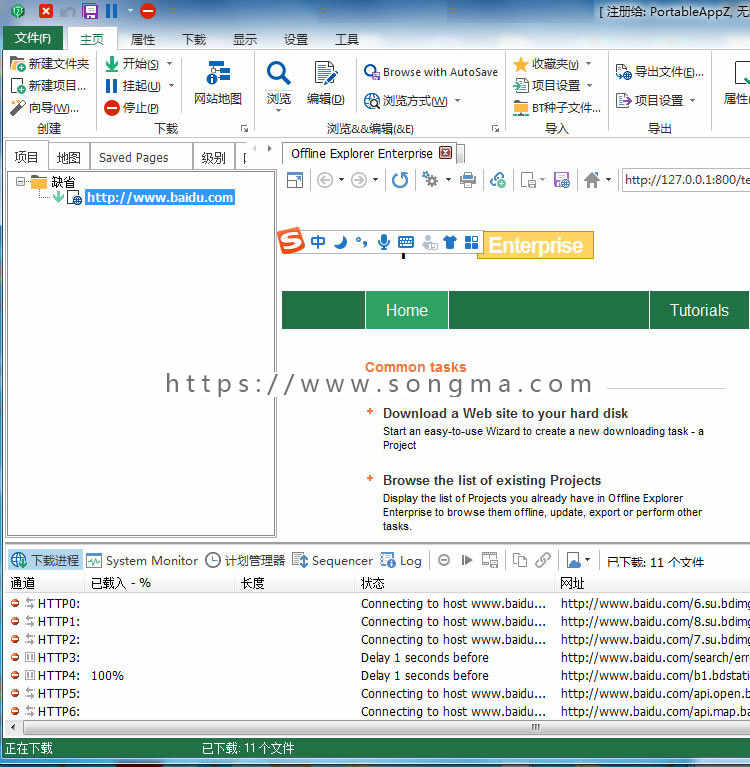
Task: Click the copy icon in download toolbar
Action: click(x=520, y=560)
